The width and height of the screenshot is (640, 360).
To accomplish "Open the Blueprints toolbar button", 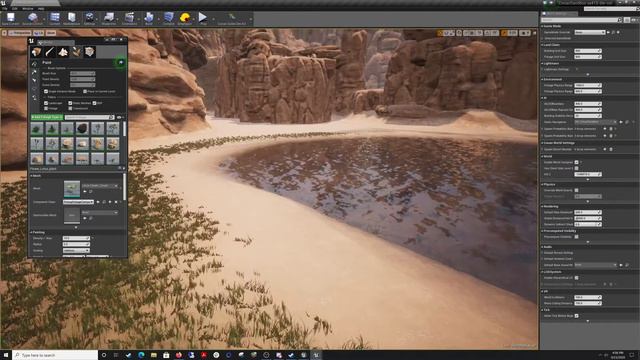I will [x=109, y=18].
